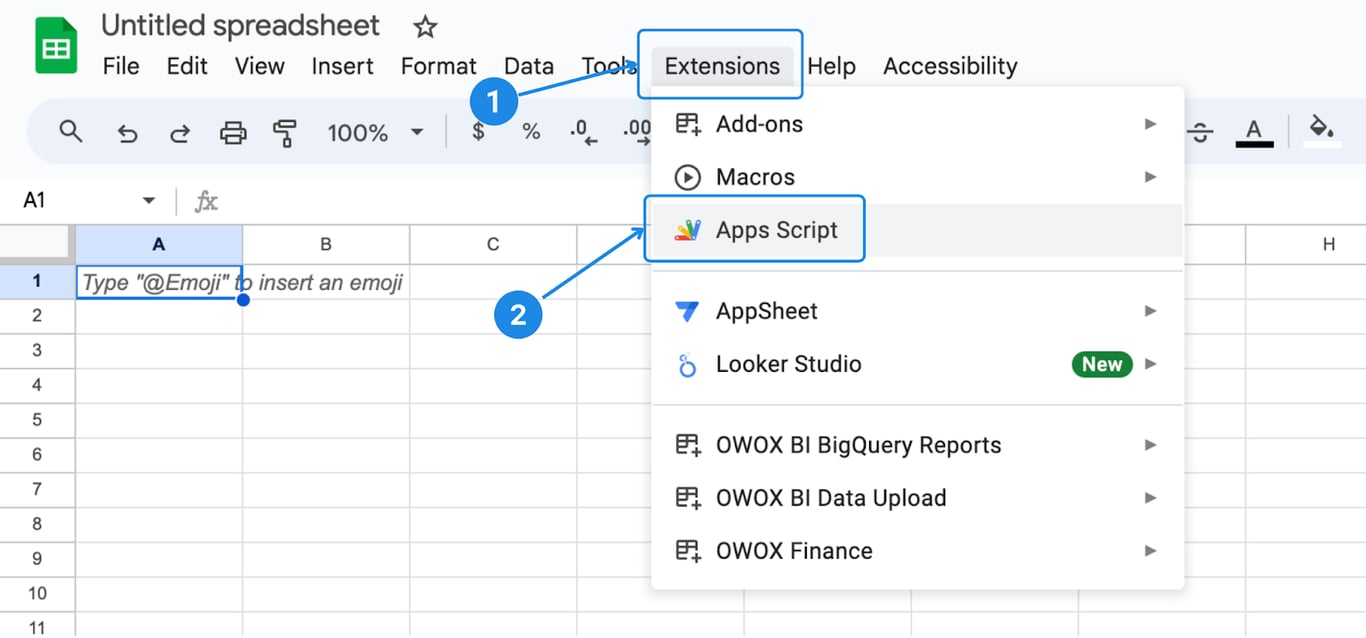Format as percent

pyautogui.click(x=531, y=132)
